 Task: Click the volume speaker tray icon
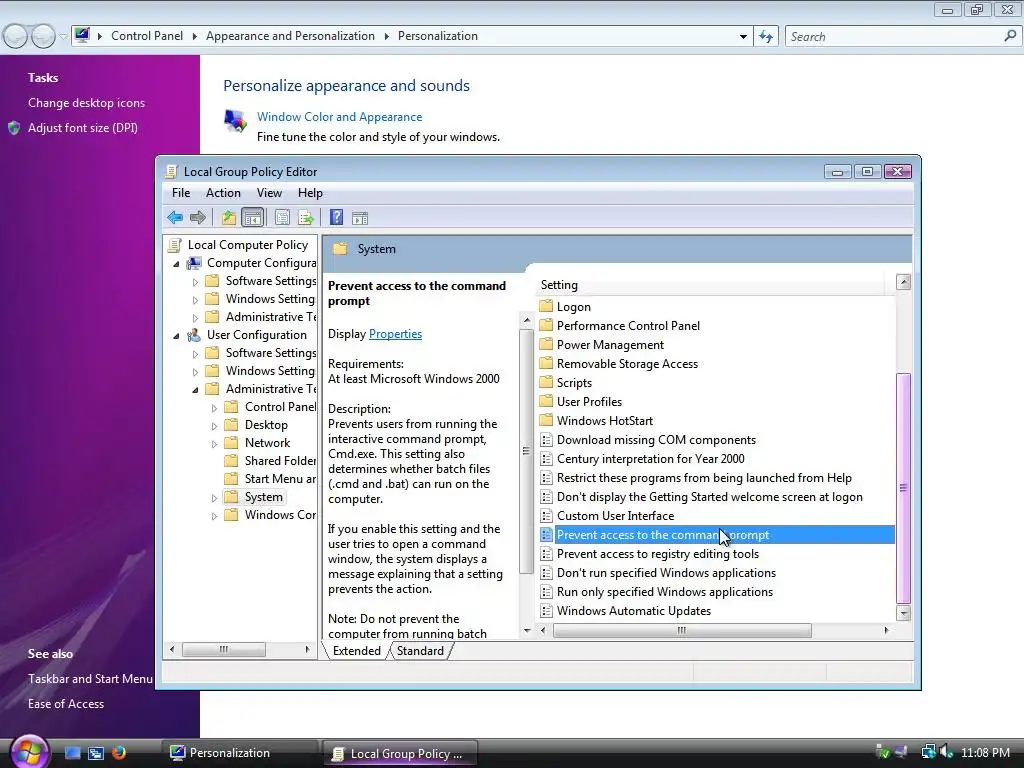click(946, 752)
